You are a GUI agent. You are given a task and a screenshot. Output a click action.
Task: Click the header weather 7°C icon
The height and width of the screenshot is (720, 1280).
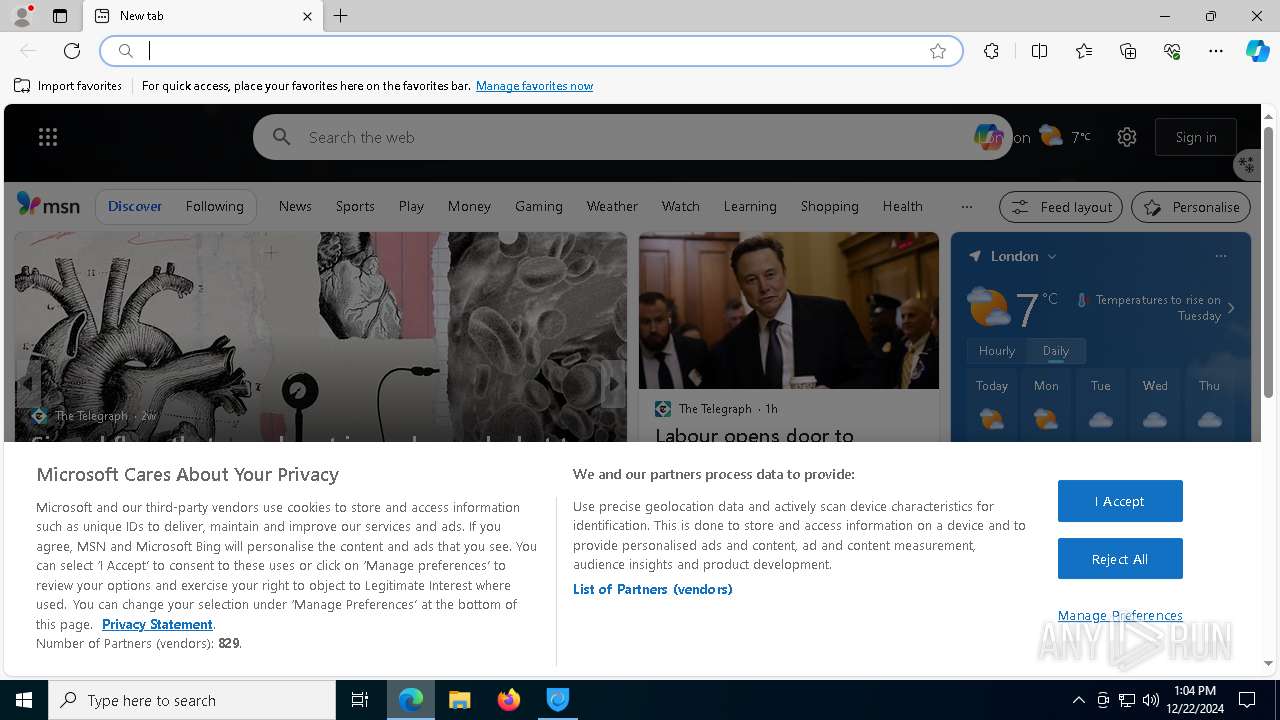pyautogui.click(x=1051, y=136)
